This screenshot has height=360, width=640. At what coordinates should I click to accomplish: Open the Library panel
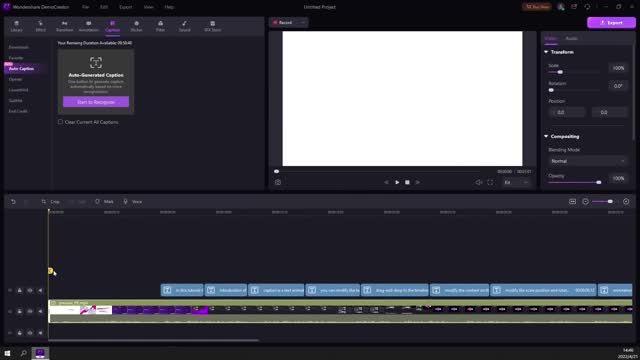(16, 26)
